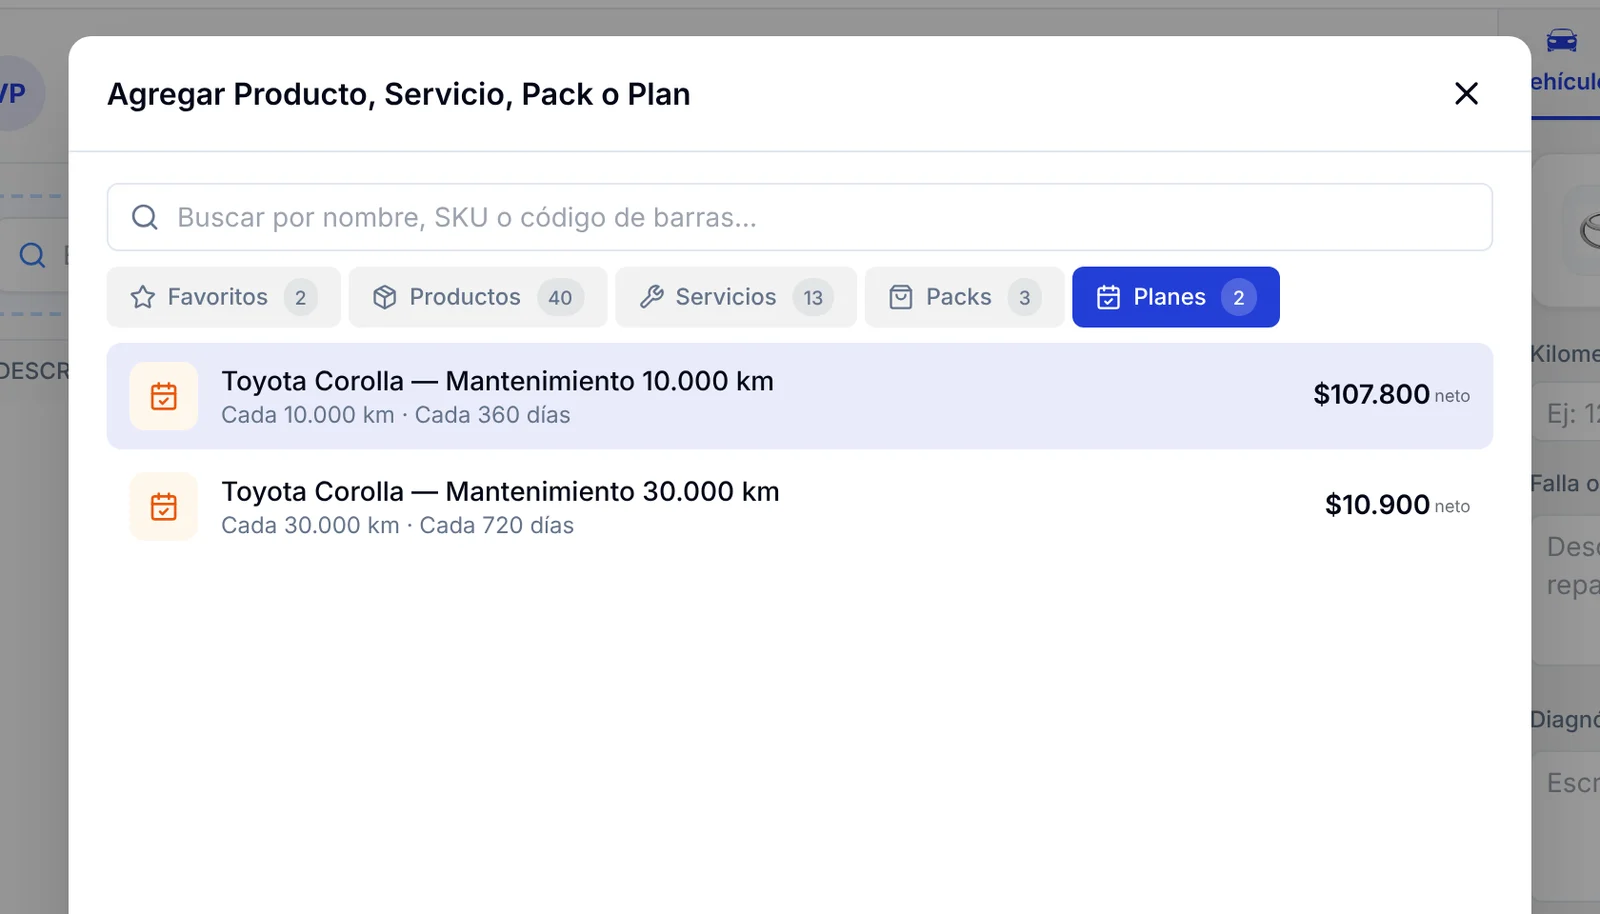Choose Toyota Corolla Mantenimiento 10.000 km plan
1600x914 pixels.
tap(800, 396)
